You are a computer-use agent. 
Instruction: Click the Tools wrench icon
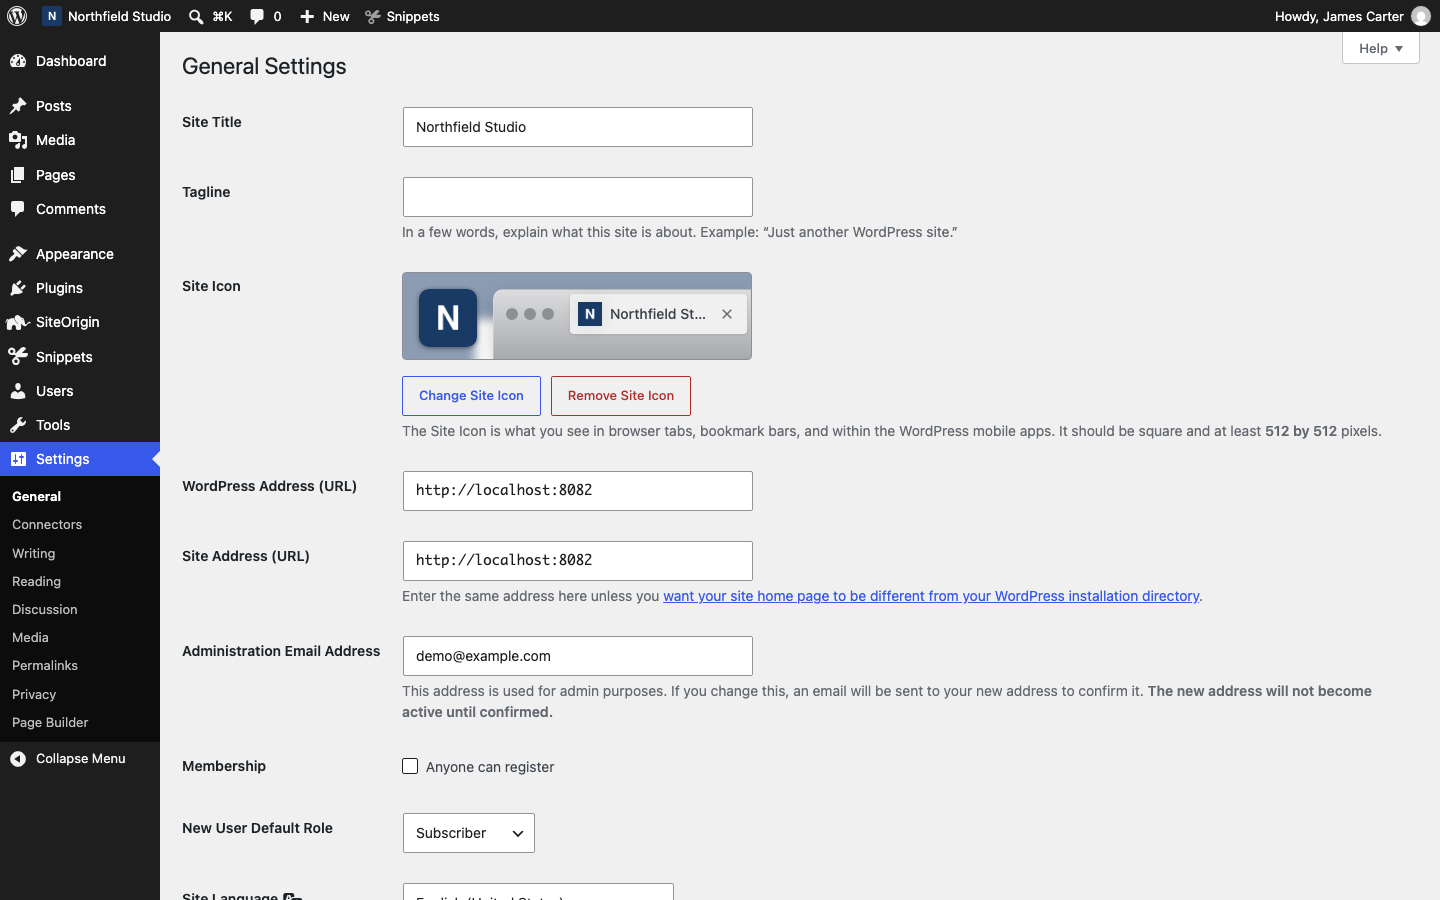click(18, 425)
